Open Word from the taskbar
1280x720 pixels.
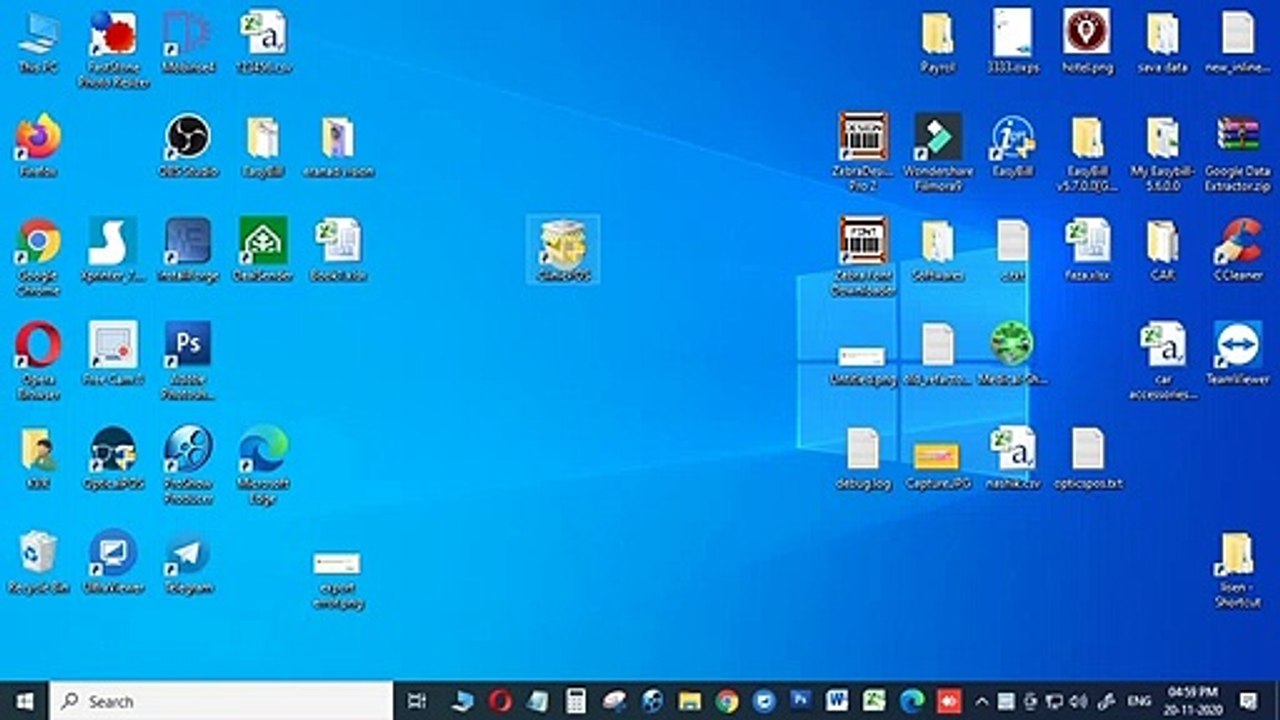coord(837,701)
